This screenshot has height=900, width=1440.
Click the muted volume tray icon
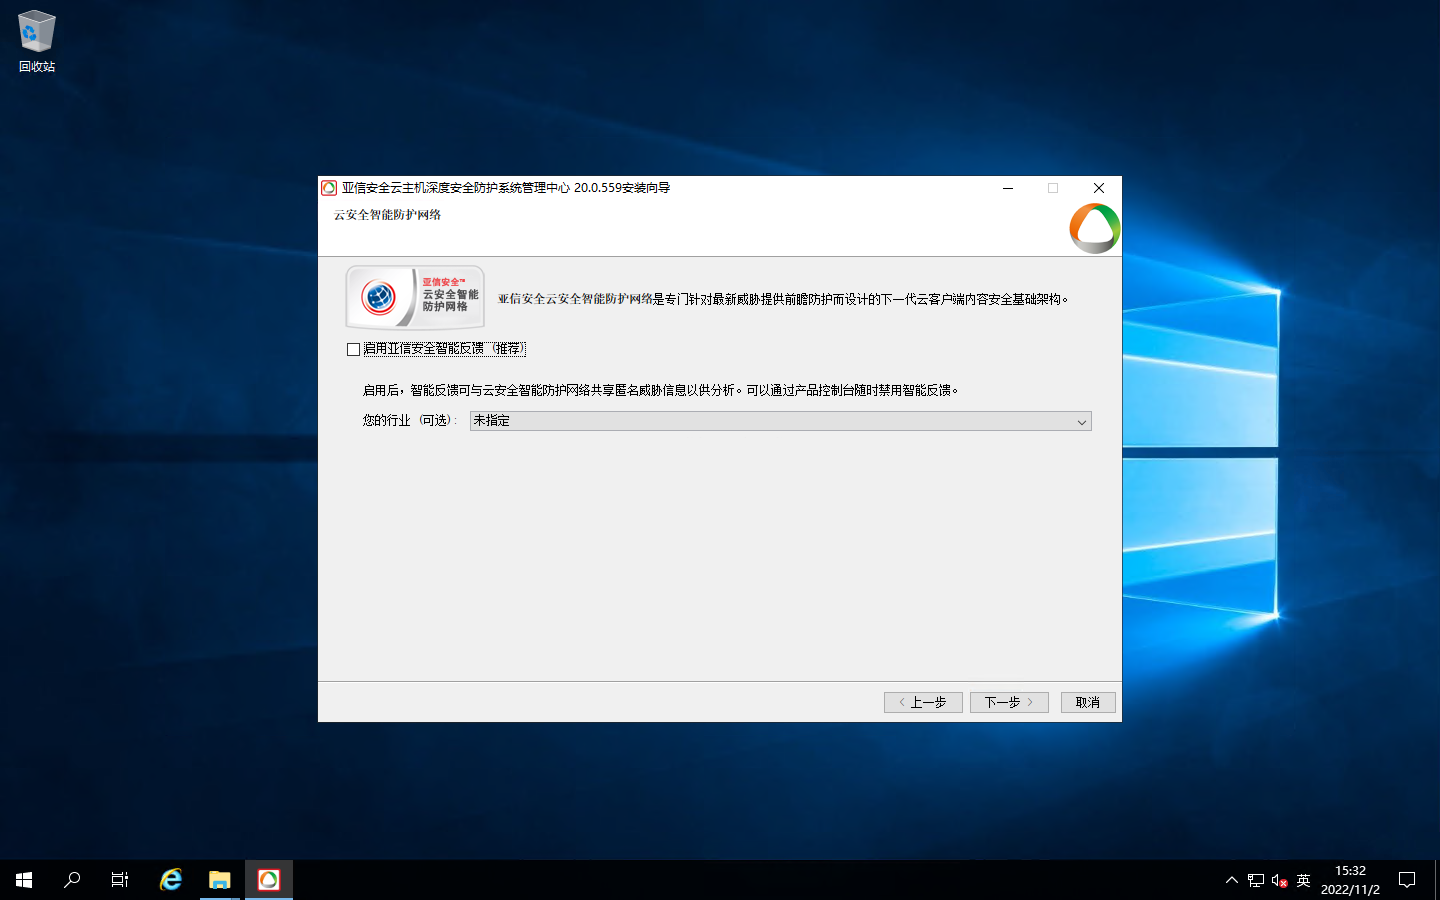pos(1279,880)
